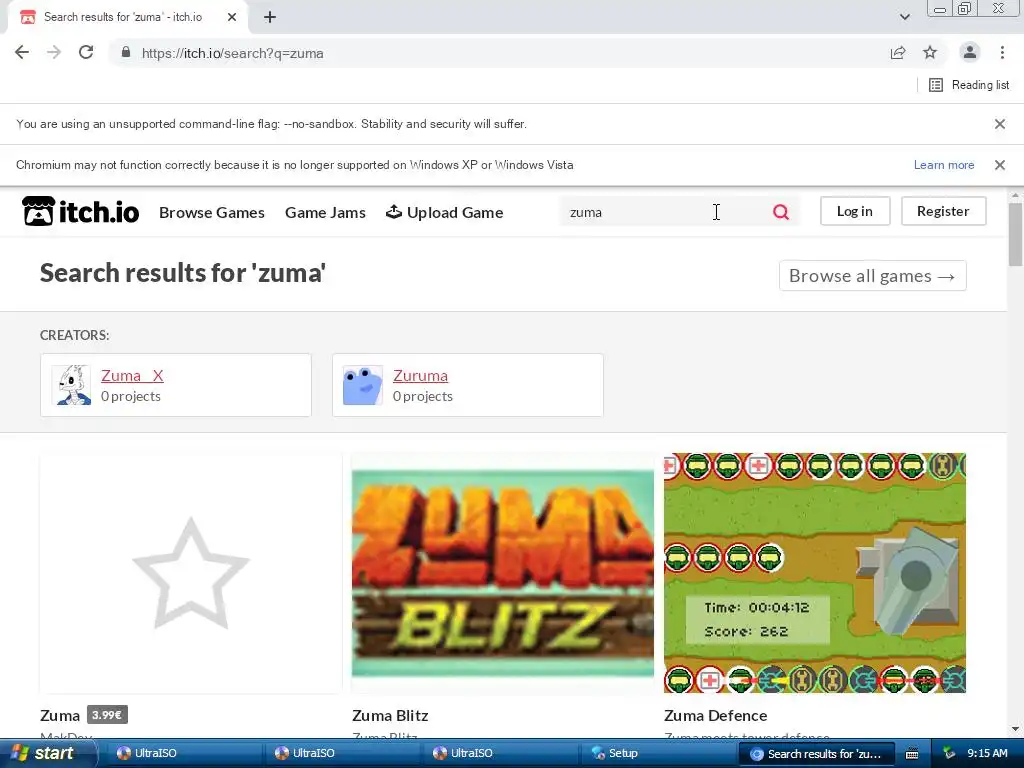Click the Log in button
The width and height of the screenshot is (1024, 768).
pos(855,211)
